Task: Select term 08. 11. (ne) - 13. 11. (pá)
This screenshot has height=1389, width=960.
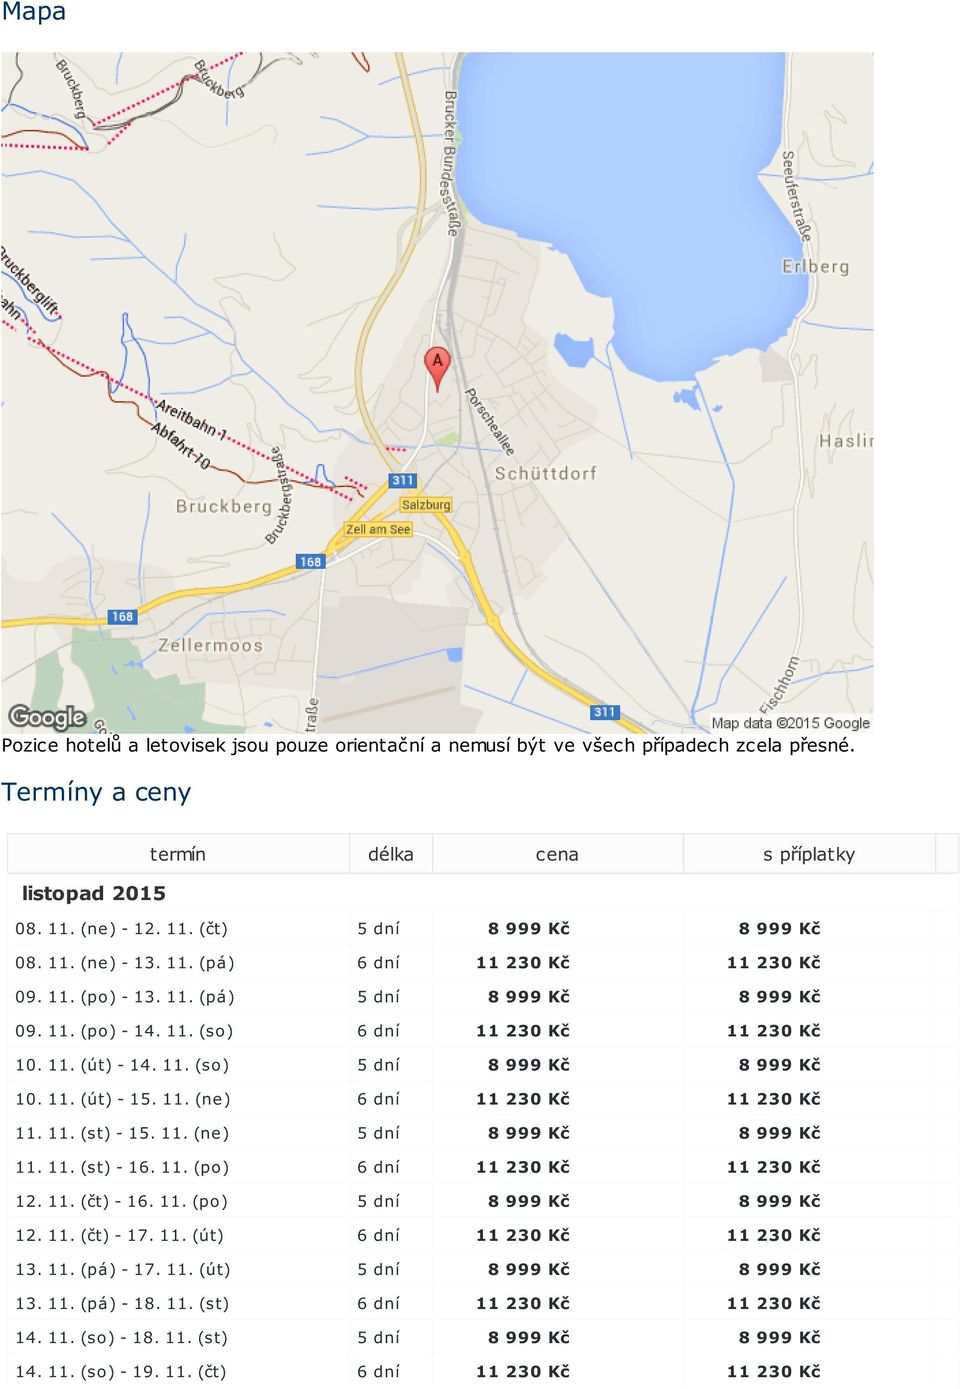Action: coord(125,963)
